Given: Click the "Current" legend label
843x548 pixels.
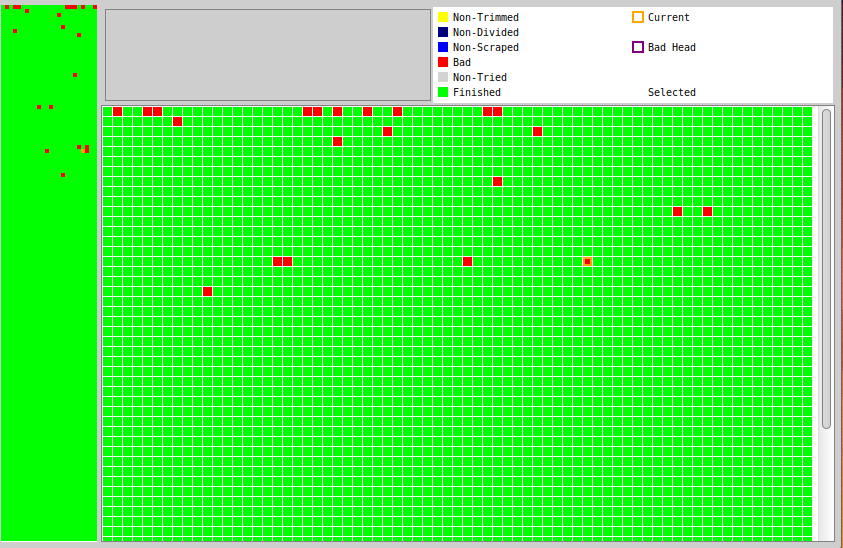Looking at the screenshot, I should point(668,17).
